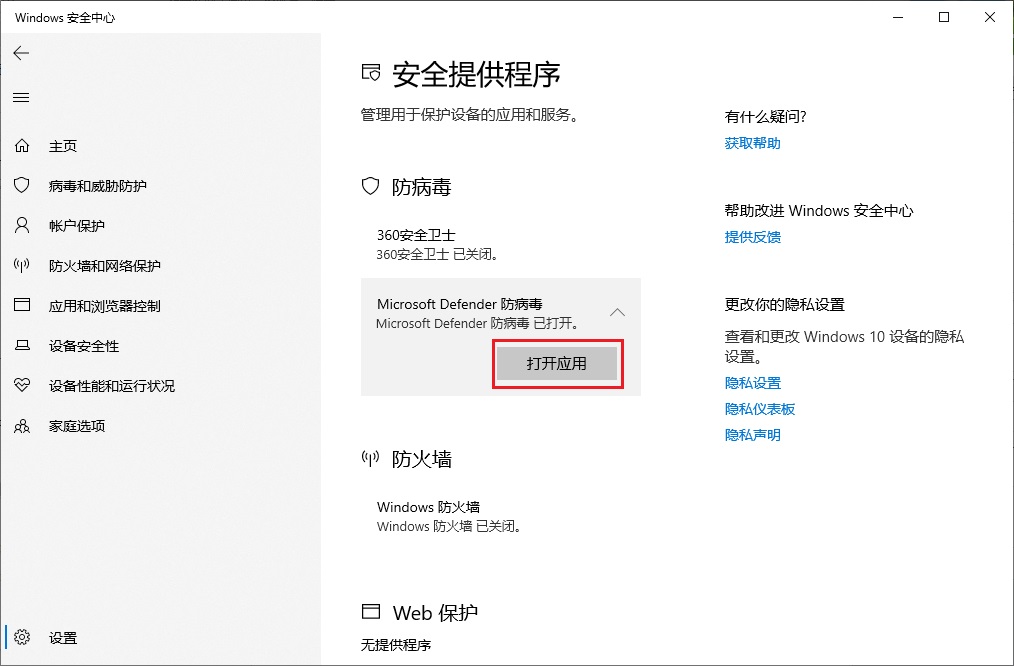Click the window icon next to Web 保护

pyautogui.click(x=371, y=611)
